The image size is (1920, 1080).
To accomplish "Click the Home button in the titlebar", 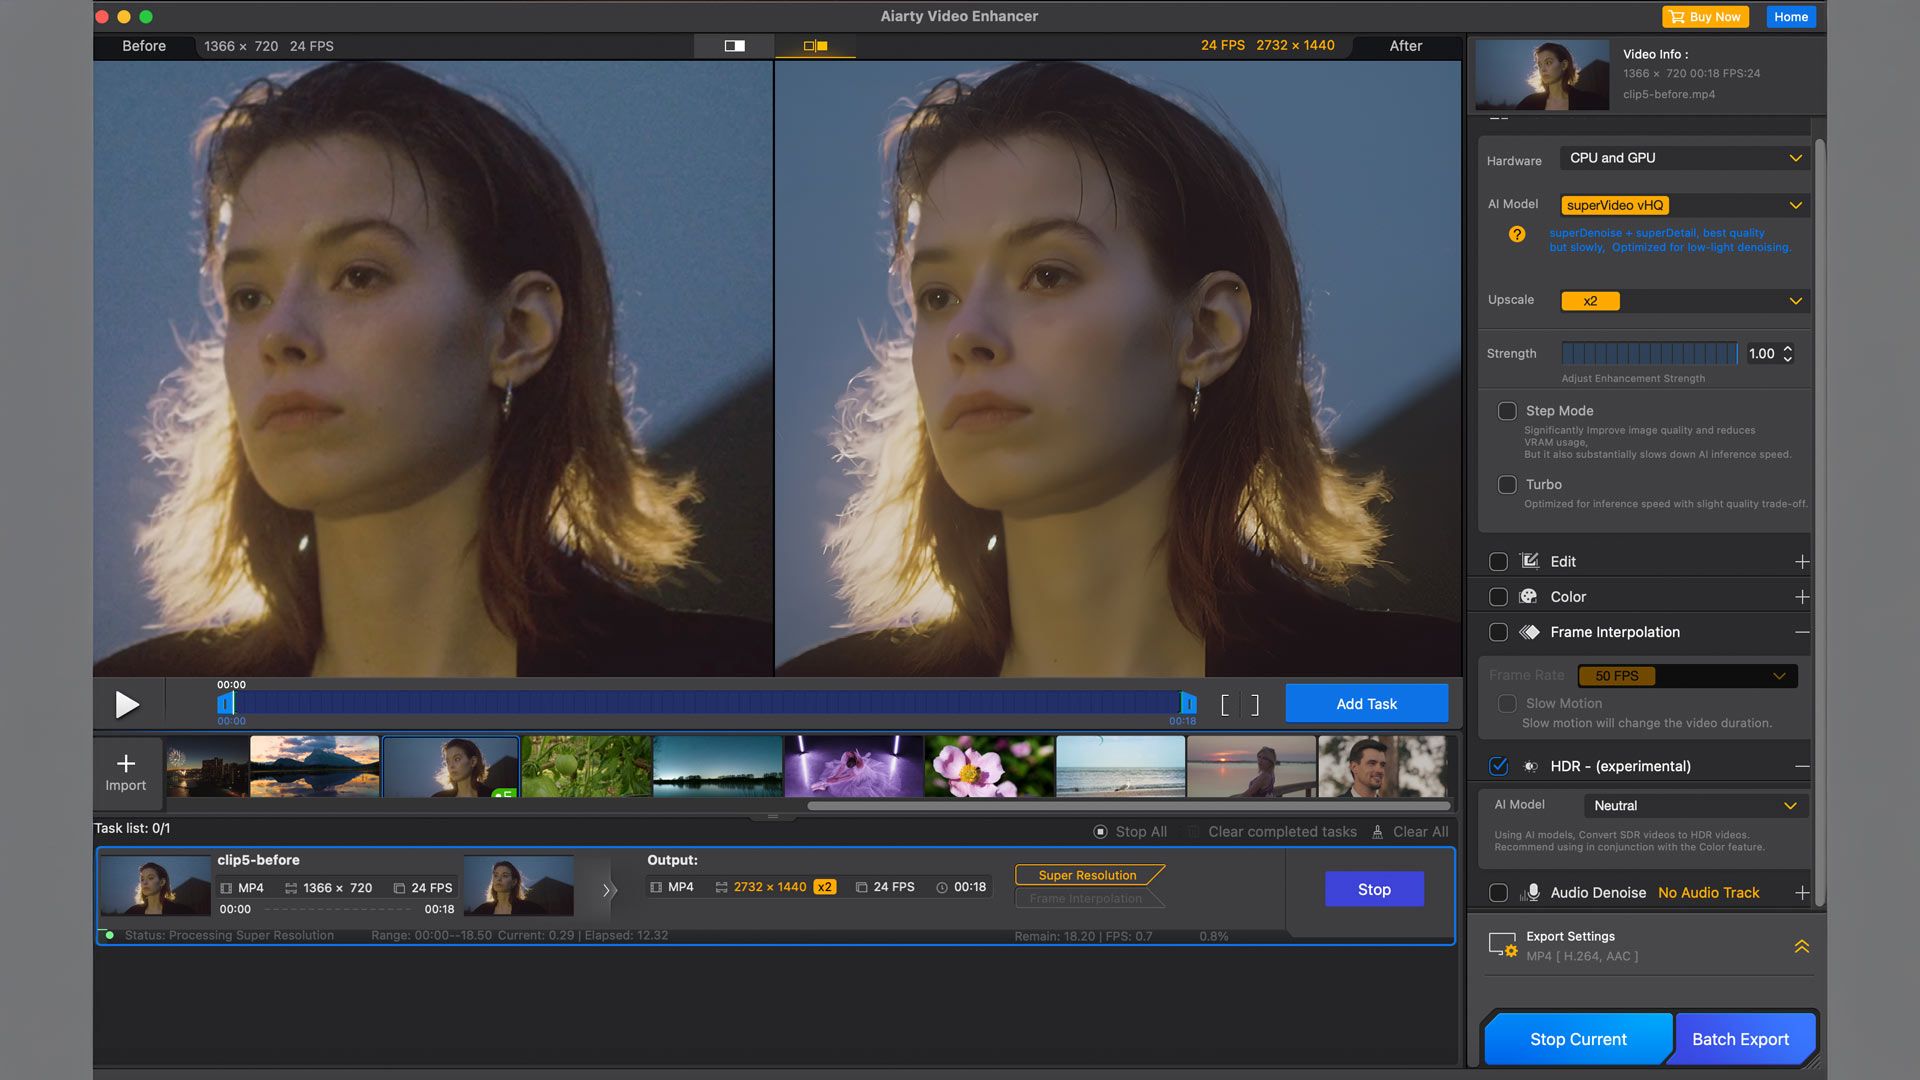I will 1790,16.
